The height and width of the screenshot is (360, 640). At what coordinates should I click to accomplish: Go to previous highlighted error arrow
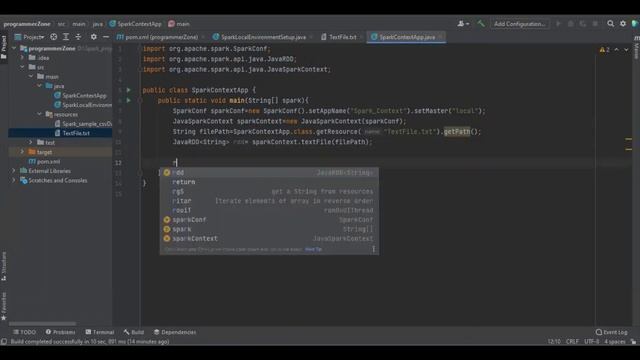(x=616, y=50)
